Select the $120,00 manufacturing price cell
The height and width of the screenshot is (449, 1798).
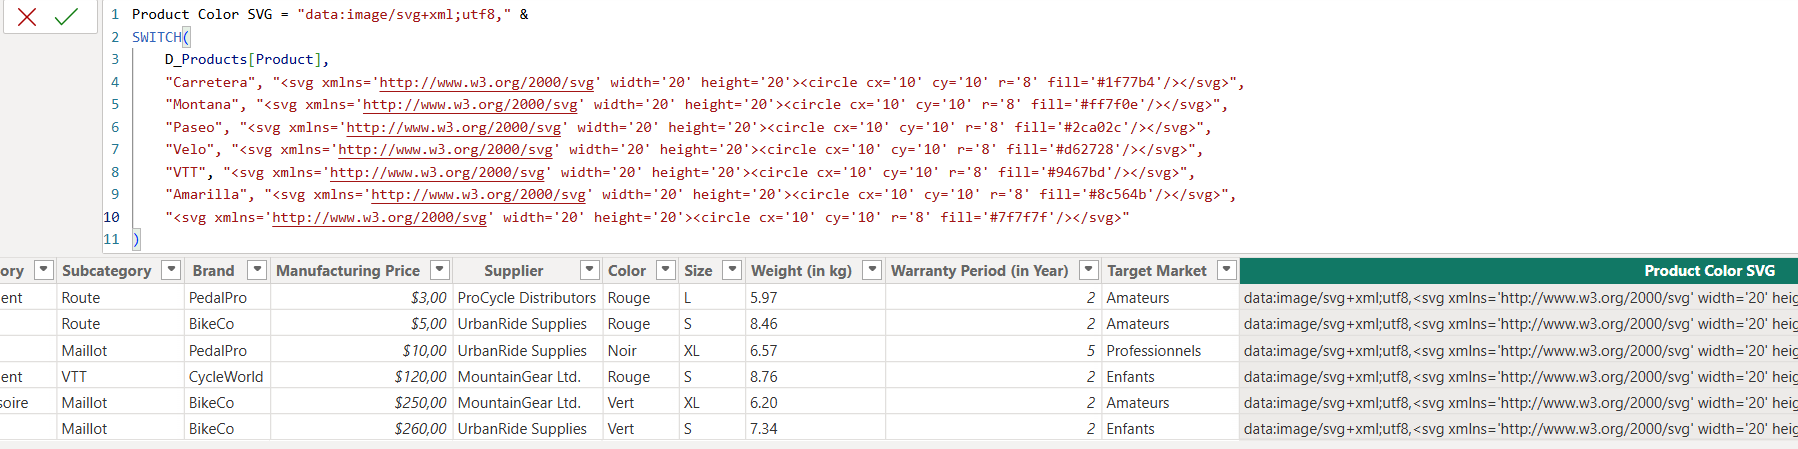click(x=420, y=376)
